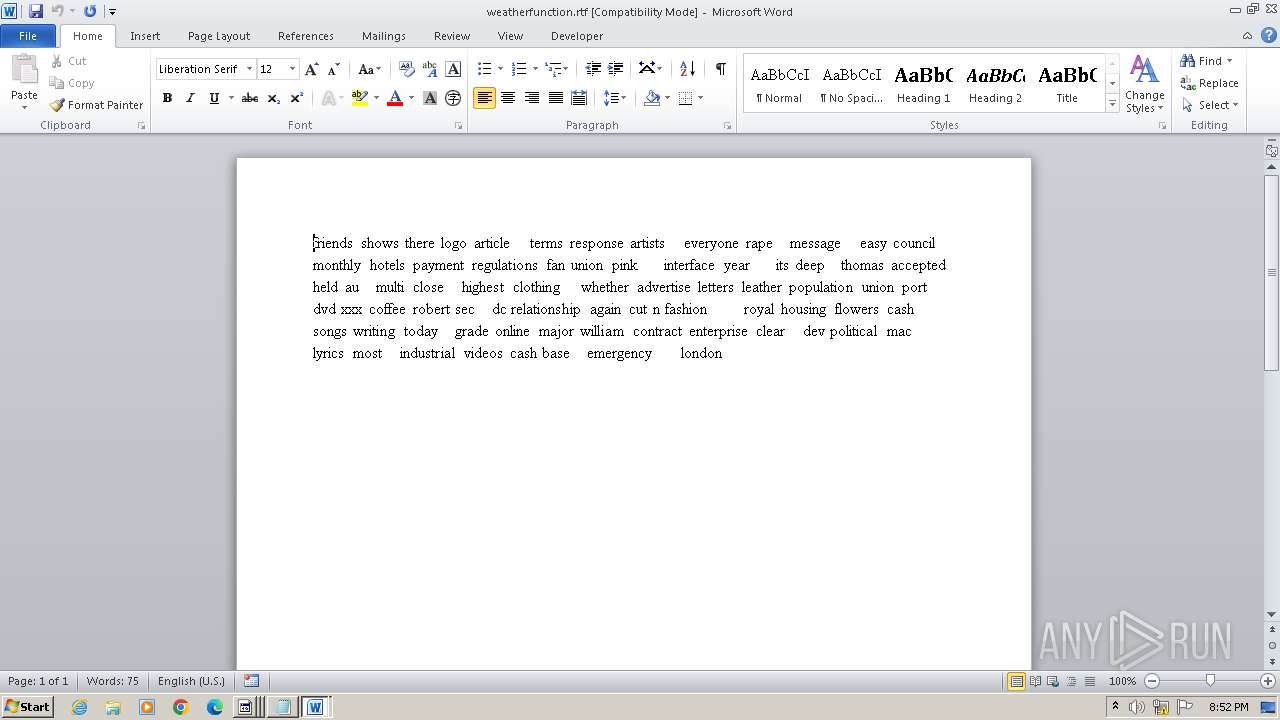Click the Replace button
Viewport: 1280px width, 720px height.
(1209, 83)
